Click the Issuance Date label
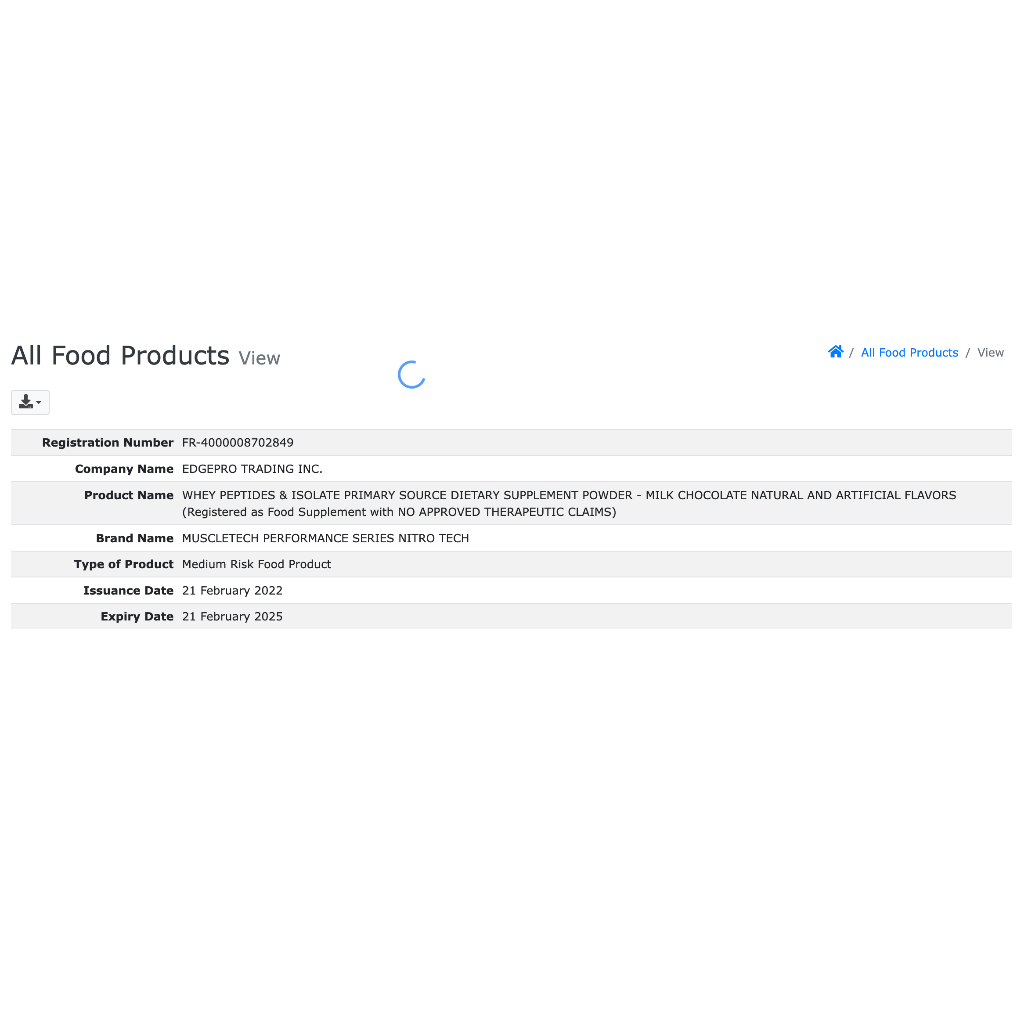Image resolution: width=1024 pixels, height=1024 pixels. pyautogui.click(x=128, y=591)
